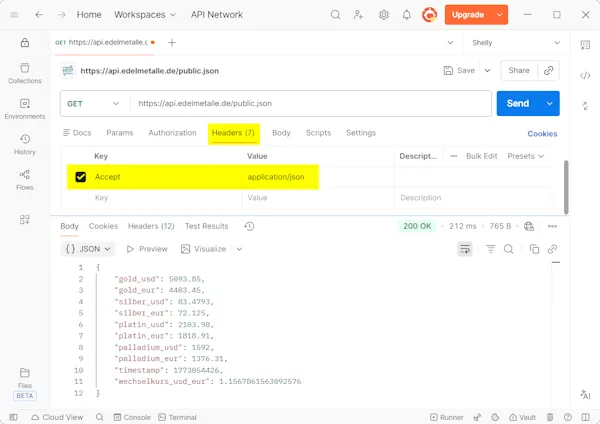Open the Test Results tab

(x=206, y=226)
